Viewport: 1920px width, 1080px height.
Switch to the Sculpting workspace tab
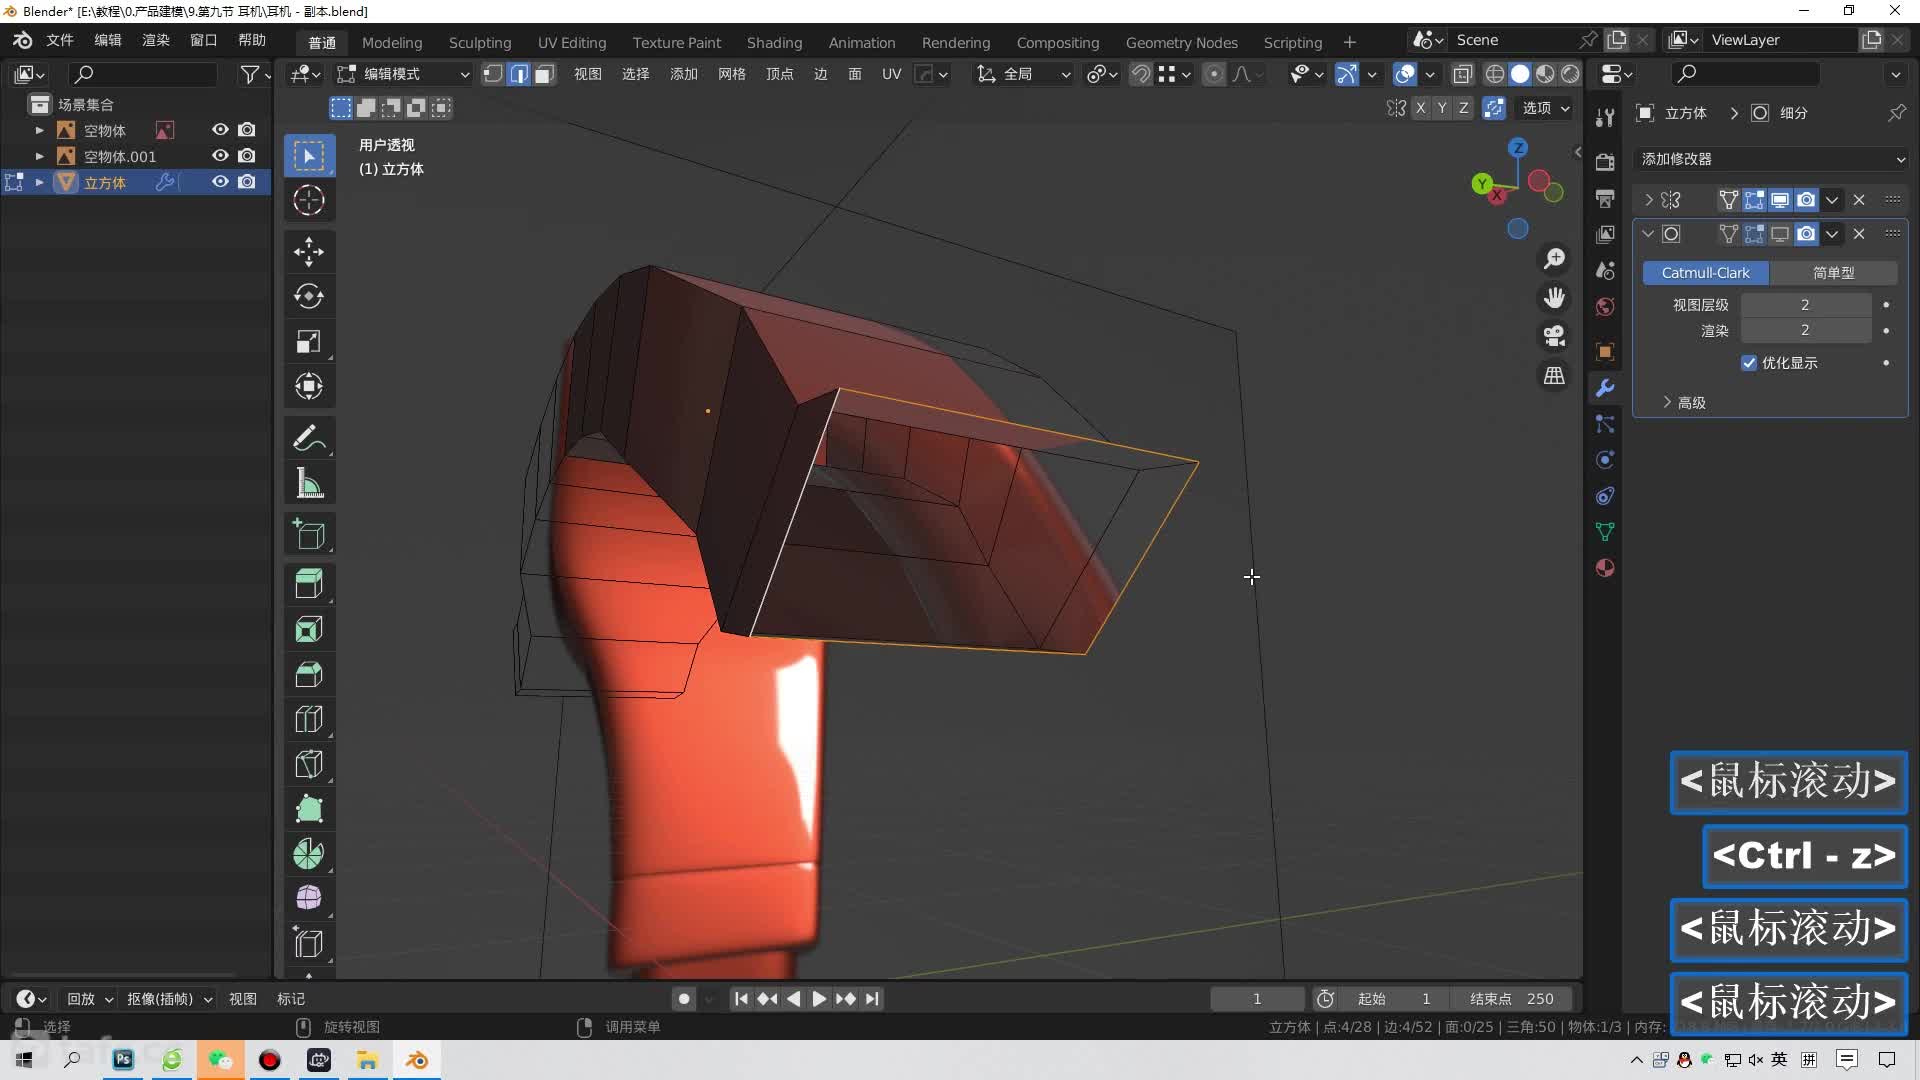[x=480, y=42]
